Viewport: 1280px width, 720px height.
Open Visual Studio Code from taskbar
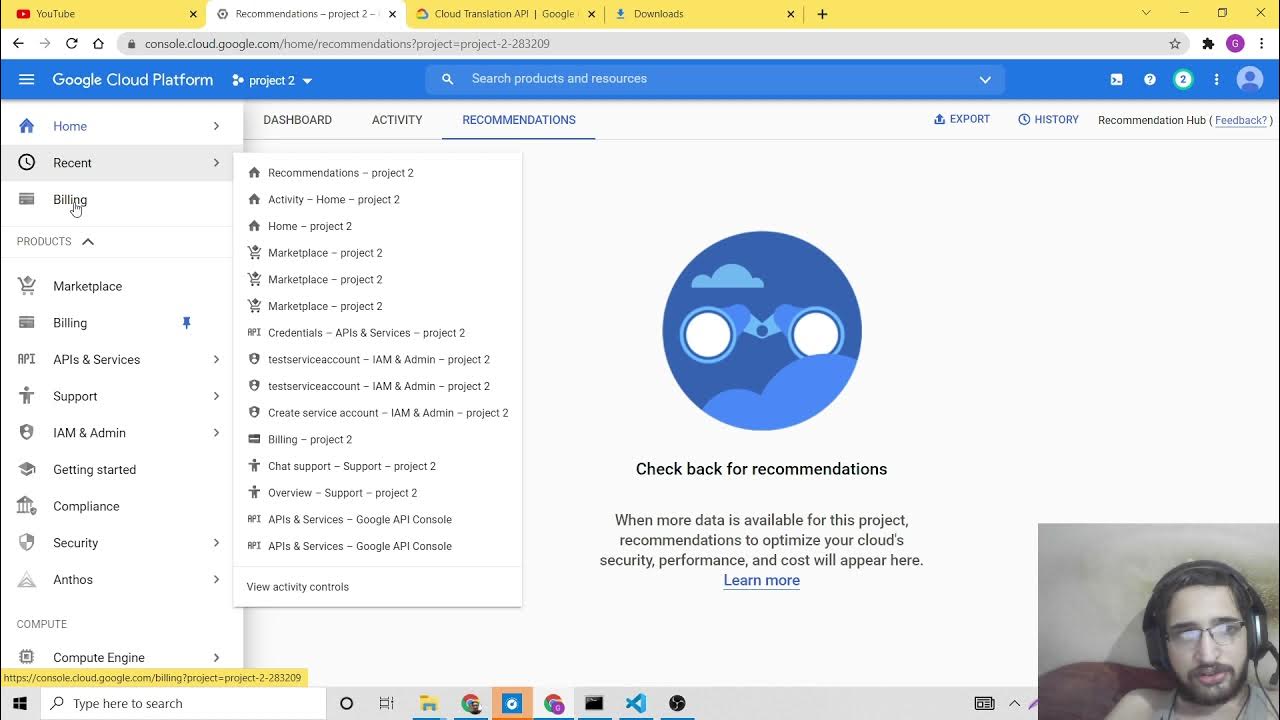(x=635, y=703)
